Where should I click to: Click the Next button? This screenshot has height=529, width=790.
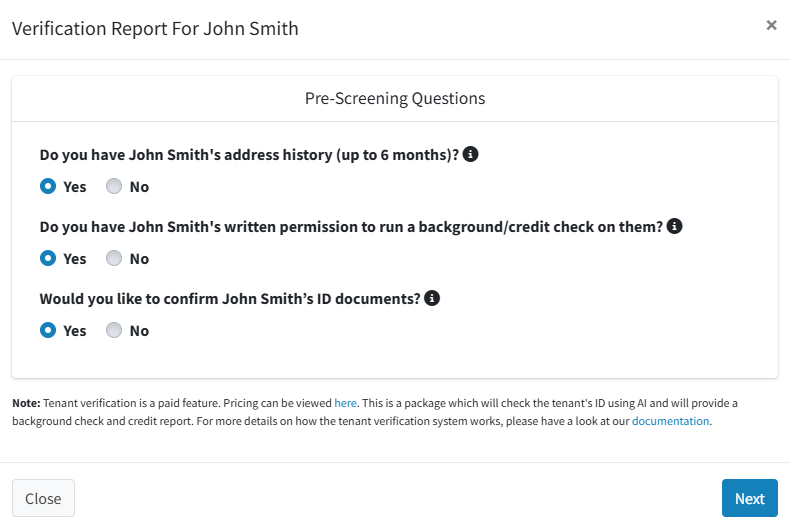point(750,498)
